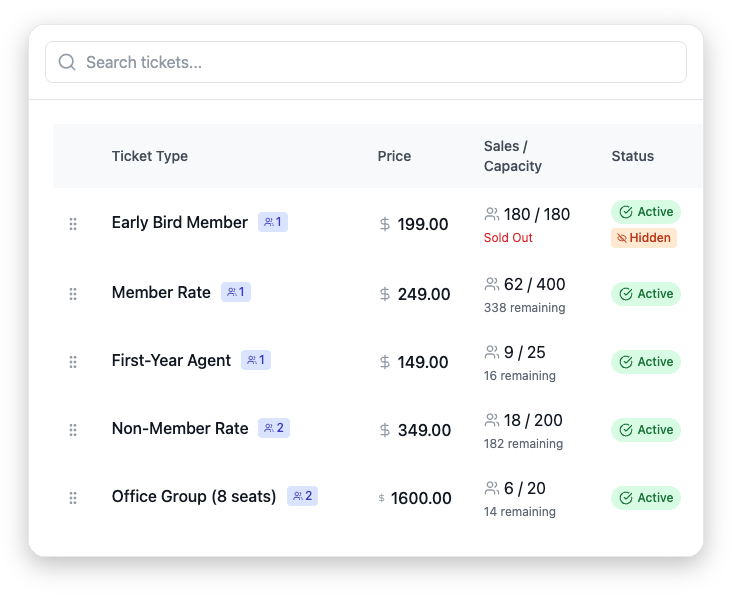
Task: Click the 18 / 200 sales value
Action: point(533,420)
